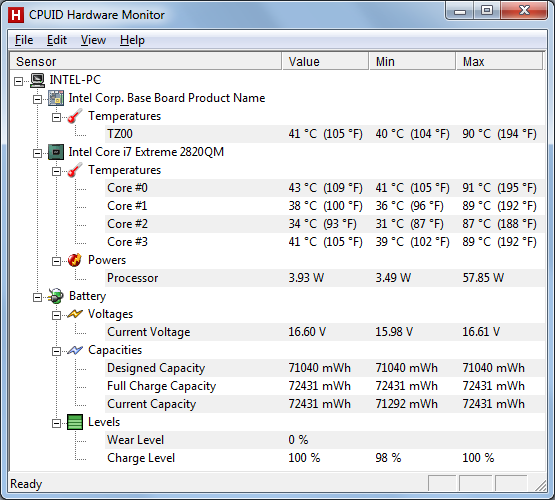Click the Voltages label

point(110,314)
